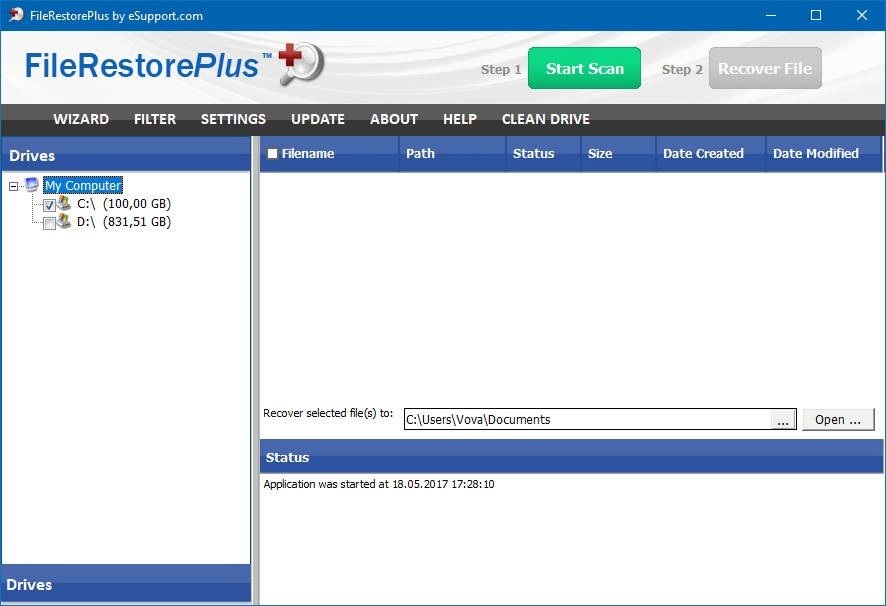Image resolution: width=886 pixels, height=606 pixels.
Task: Click the green Start Scan button
Action: (x=584, y=68)
